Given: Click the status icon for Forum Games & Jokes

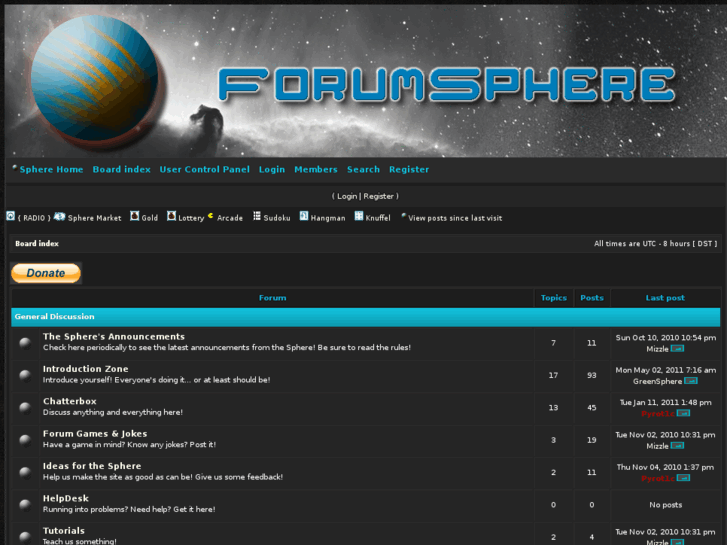Looking at the screenshot, I should [25, 440].
